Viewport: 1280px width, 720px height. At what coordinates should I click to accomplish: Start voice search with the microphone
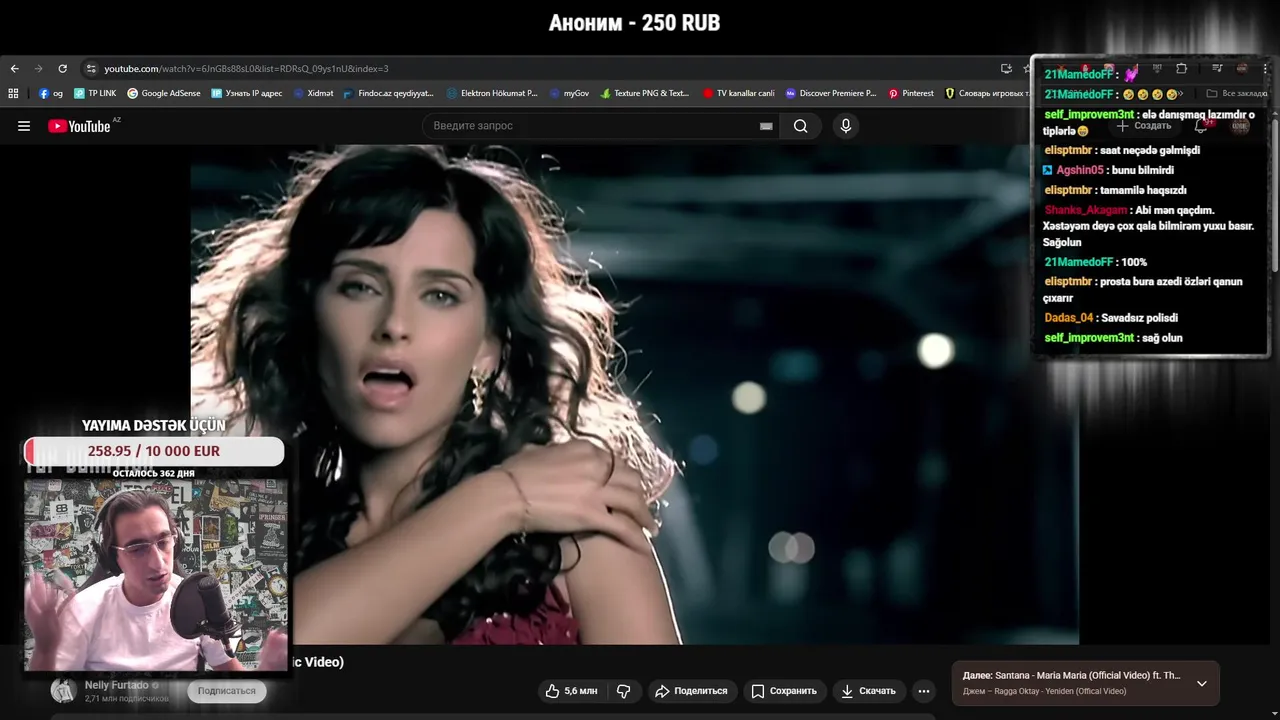(846, 126)
